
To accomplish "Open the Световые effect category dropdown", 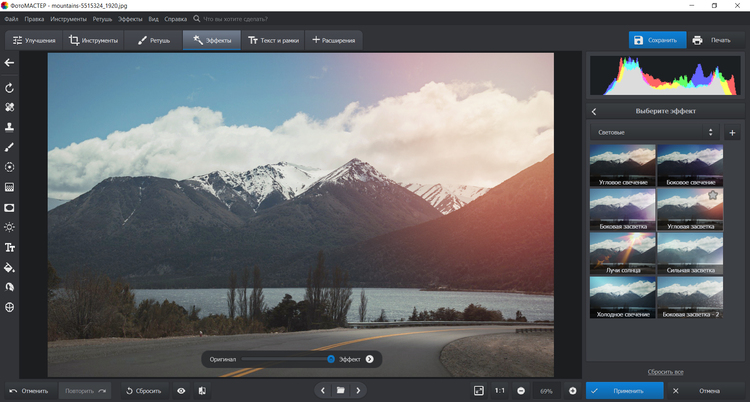I will (x=653, y=132).
